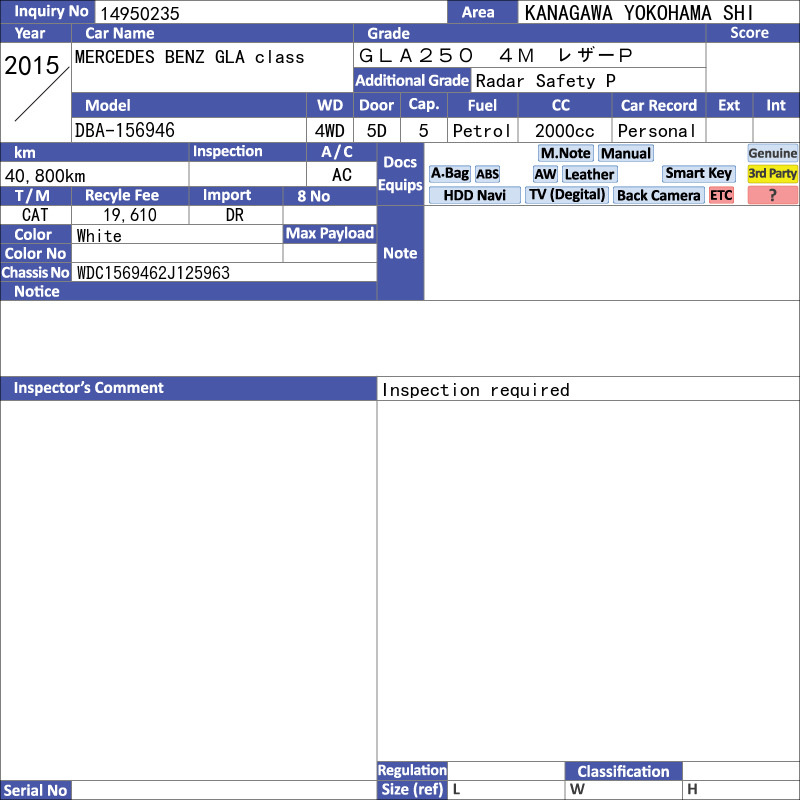Select the Smart Key badge
The height and width of the screenshot is (800, 800).
coord(698,173)
